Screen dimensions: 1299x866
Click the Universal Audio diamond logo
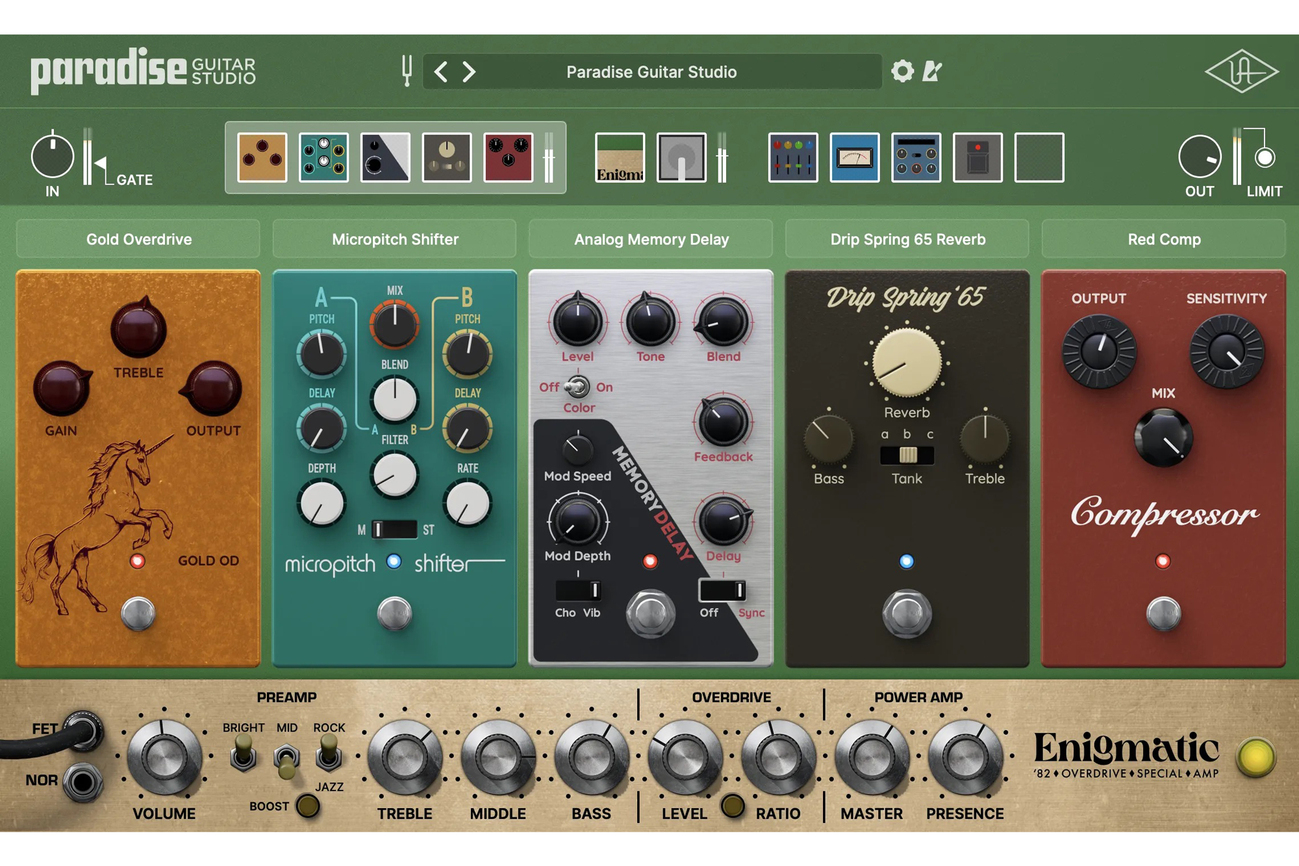point(1241,72)
